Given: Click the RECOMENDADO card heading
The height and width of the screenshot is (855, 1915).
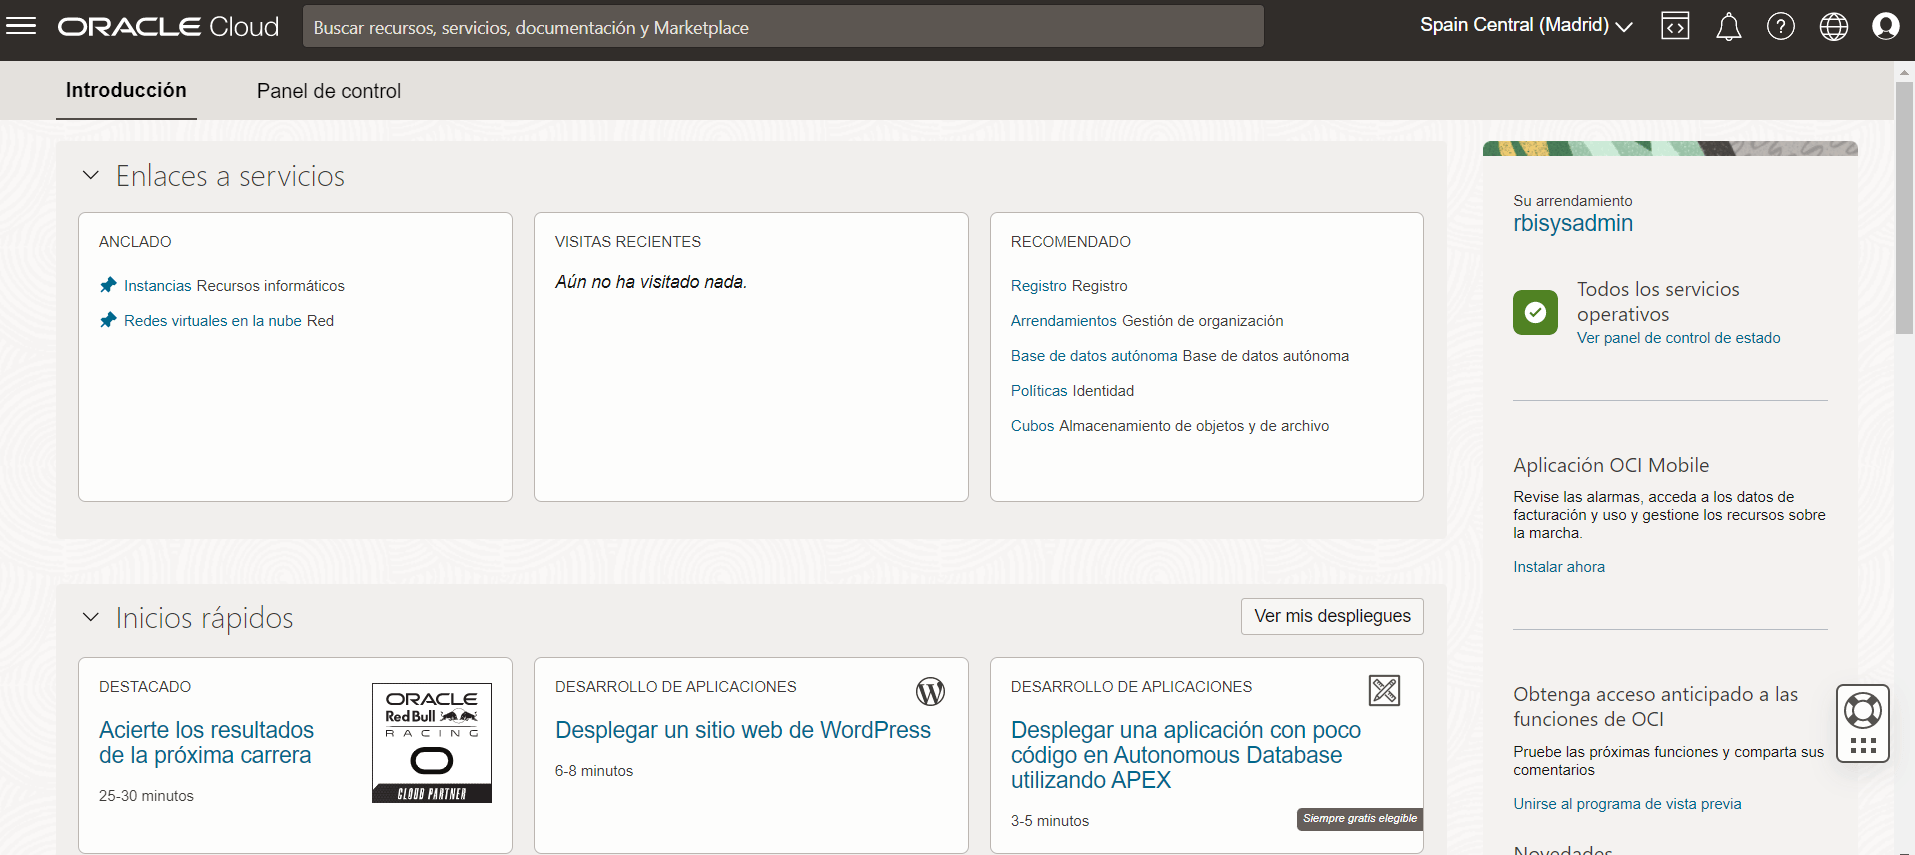Looking at the screenshot, I should tap(1071, 242).
